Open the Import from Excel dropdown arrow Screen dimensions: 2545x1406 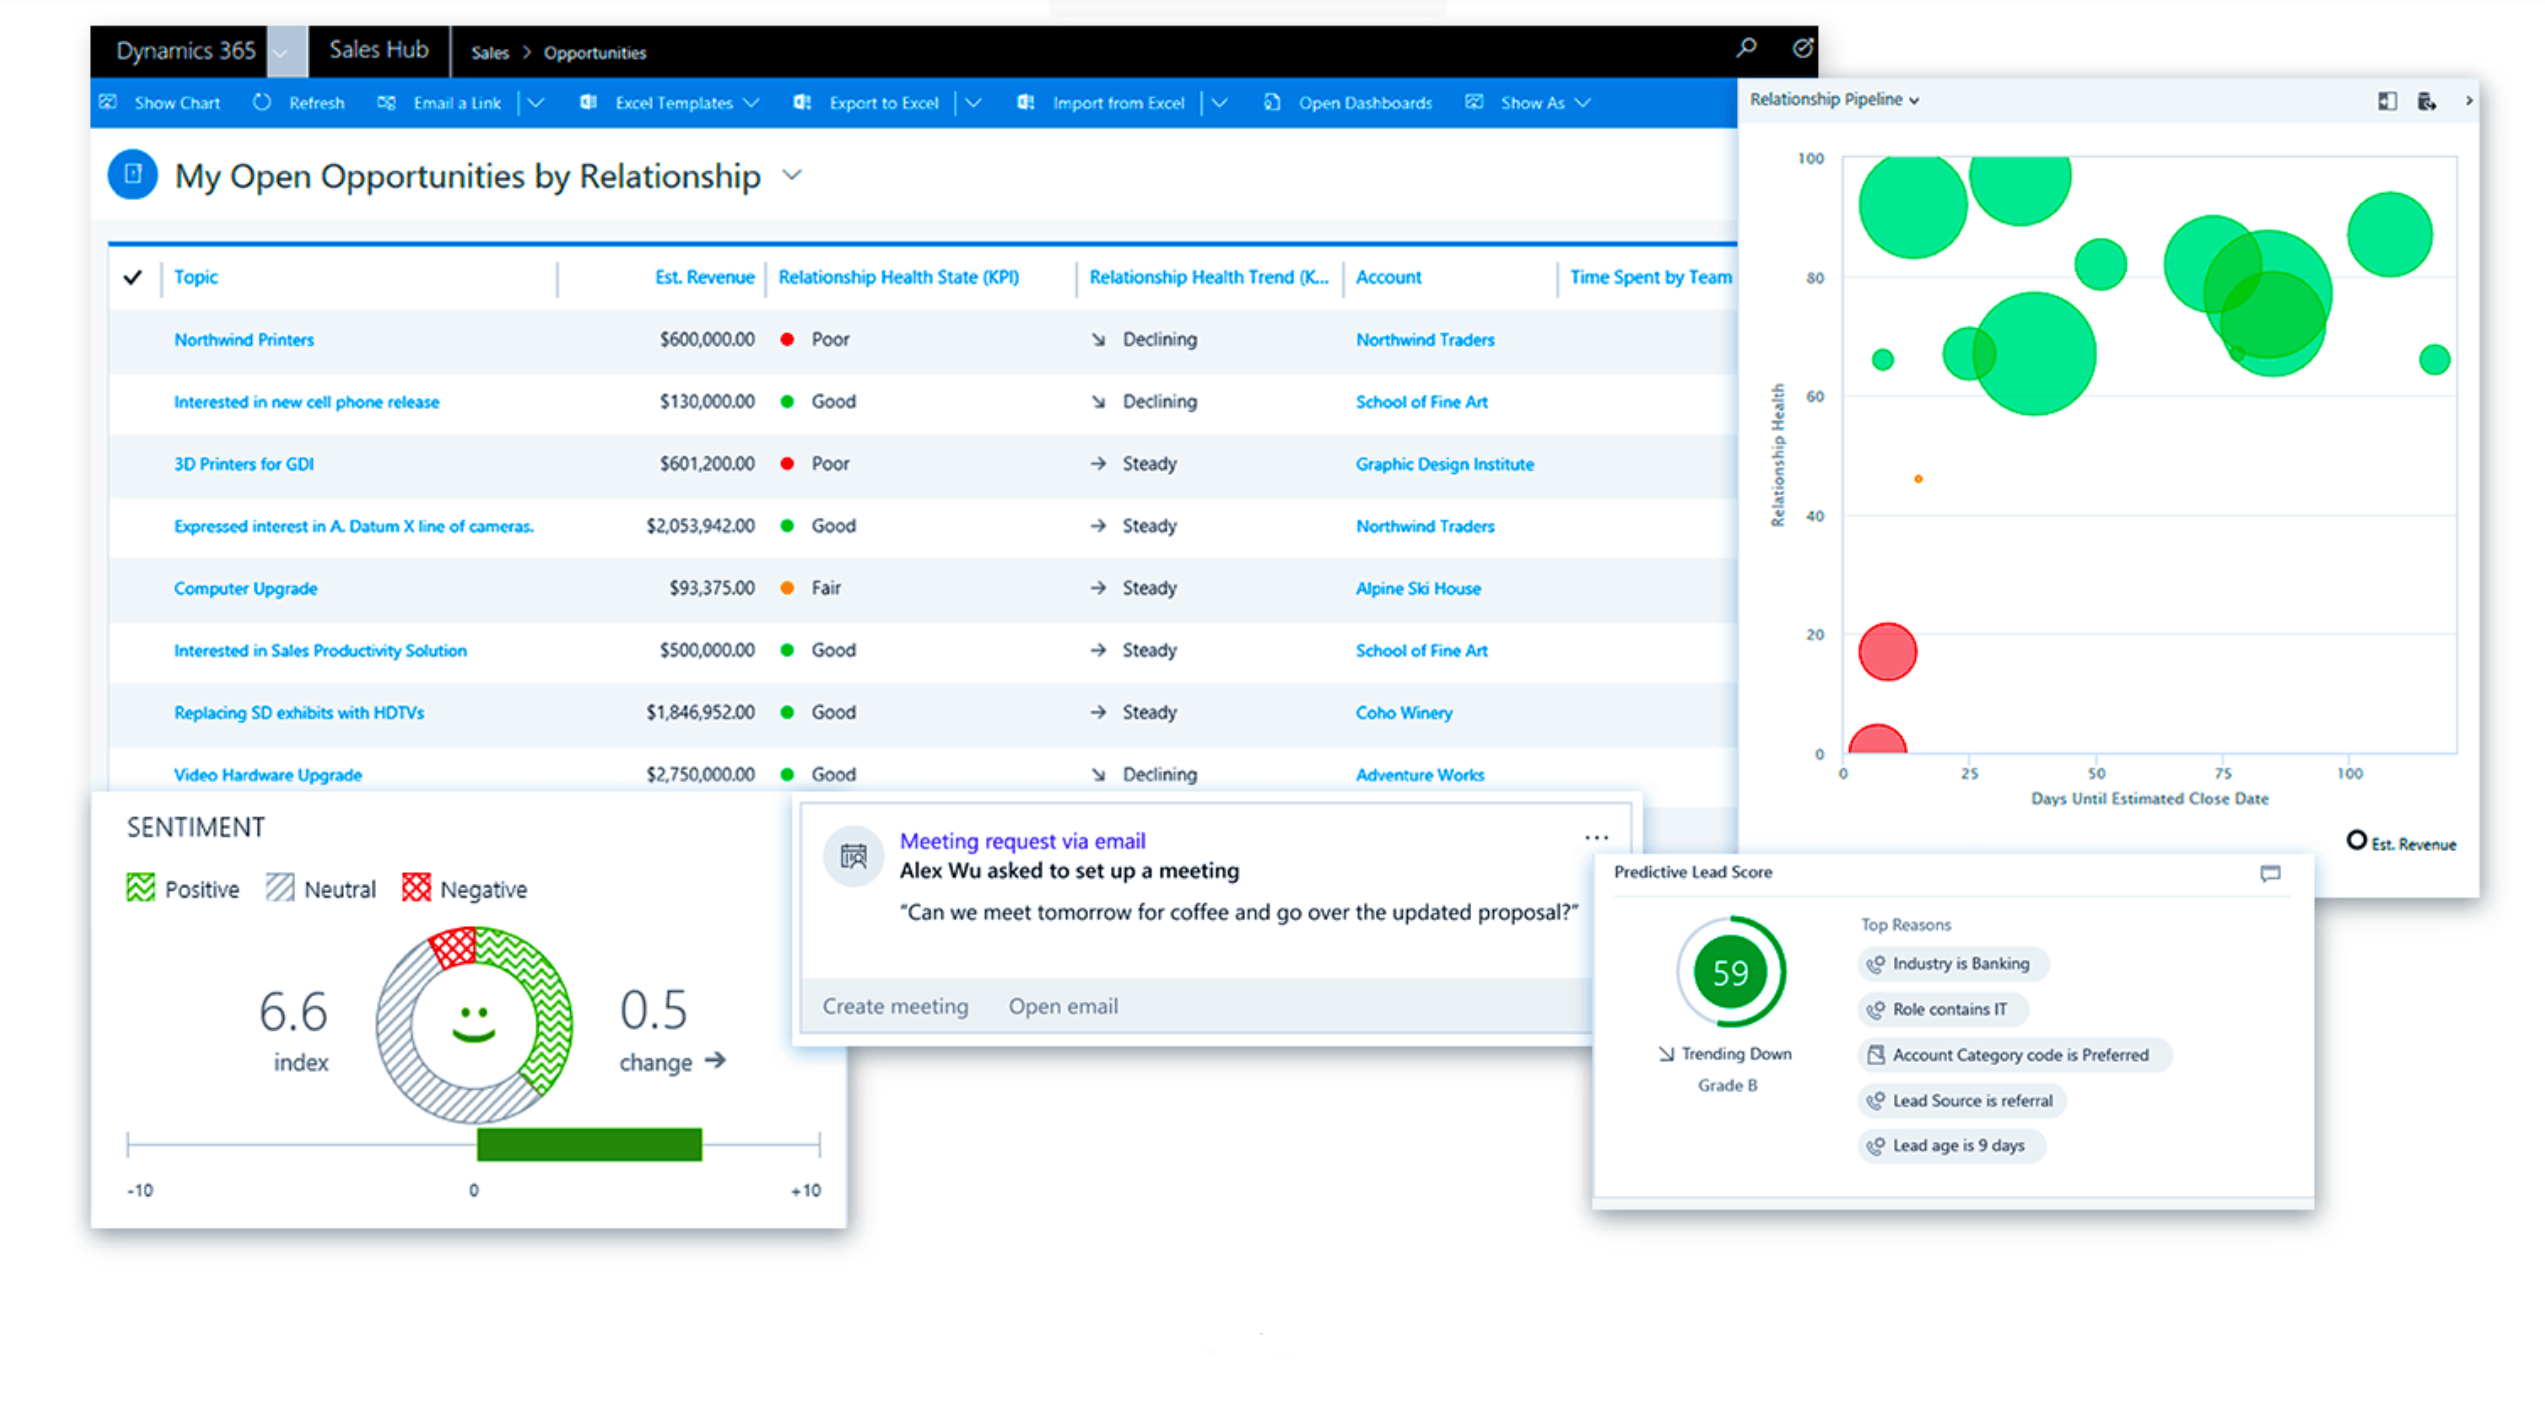point(1219,102)
